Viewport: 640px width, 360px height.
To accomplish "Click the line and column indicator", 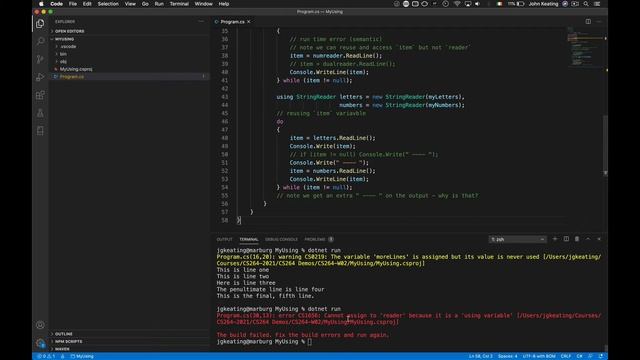I will coord(480,356).
